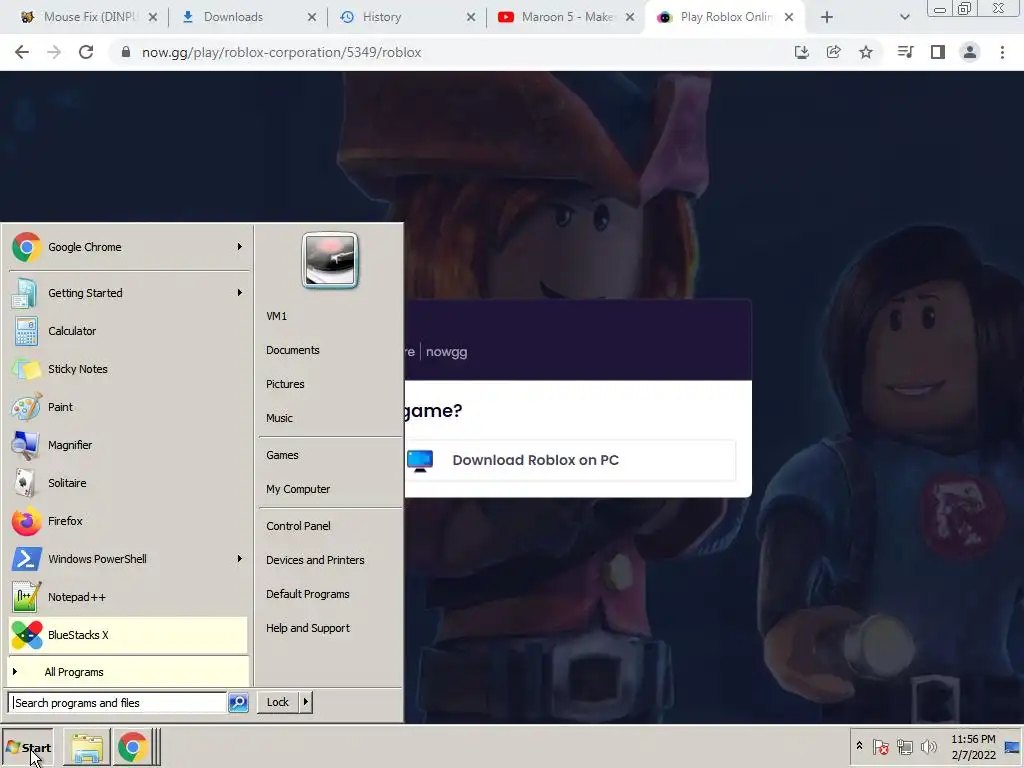Click the Action Center flag tray icon
Viewport: 1024px width, 768px height.
[880, 746]
